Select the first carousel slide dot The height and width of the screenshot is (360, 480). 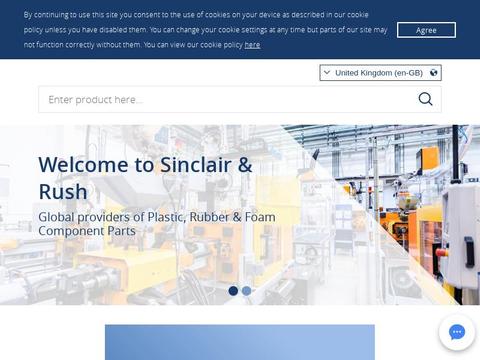(233, 291)
